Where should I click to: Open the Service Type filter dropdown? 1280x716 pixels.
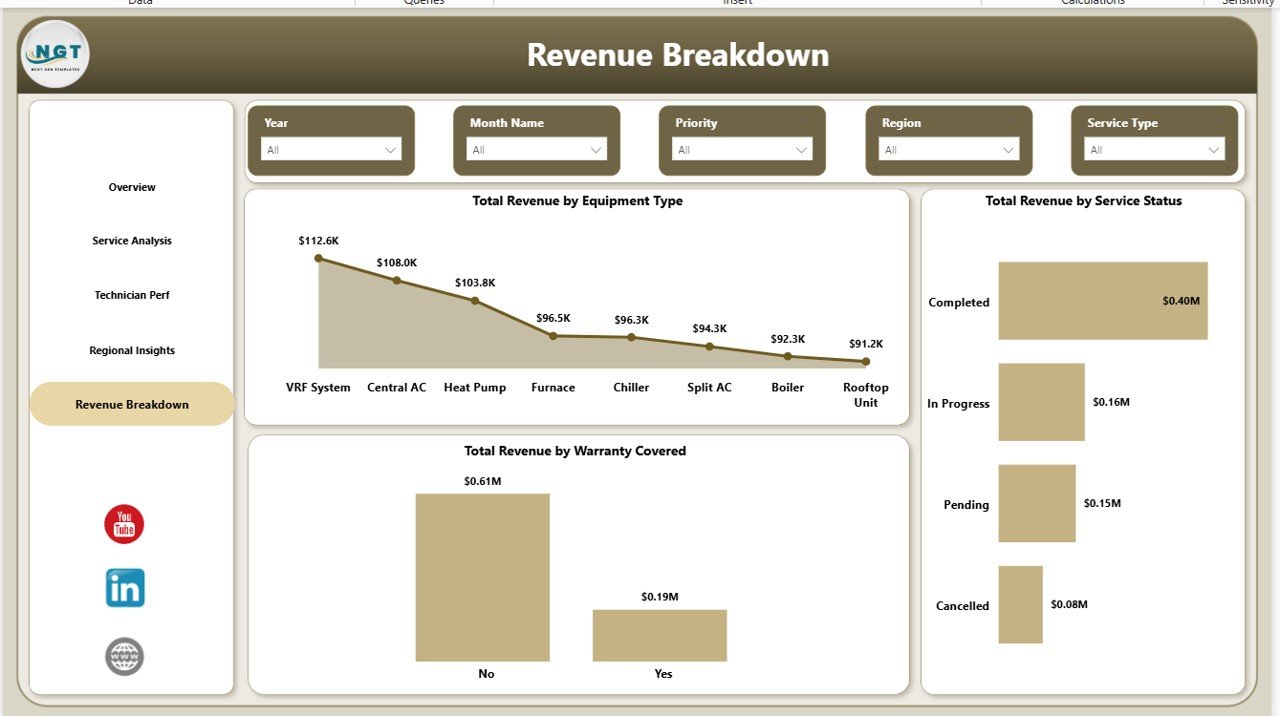1213,149
